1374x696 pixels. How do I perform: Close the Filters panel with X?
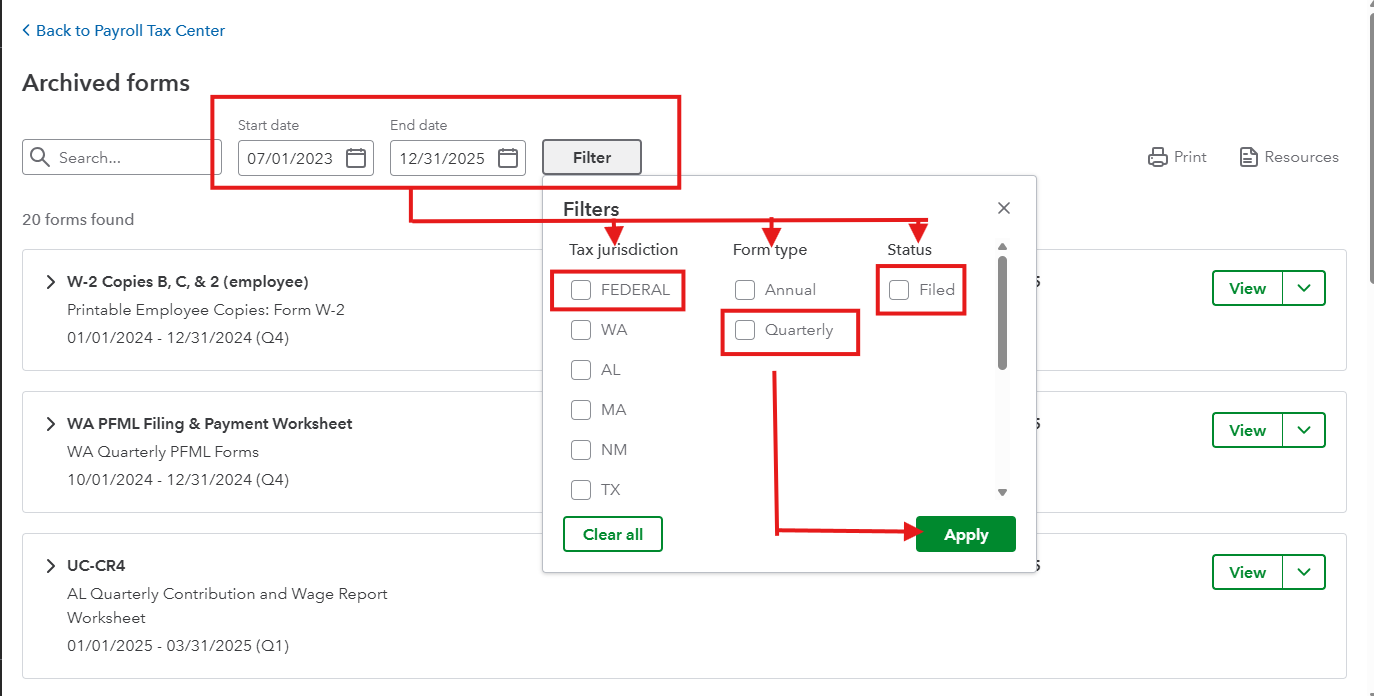pos(1004,208)
